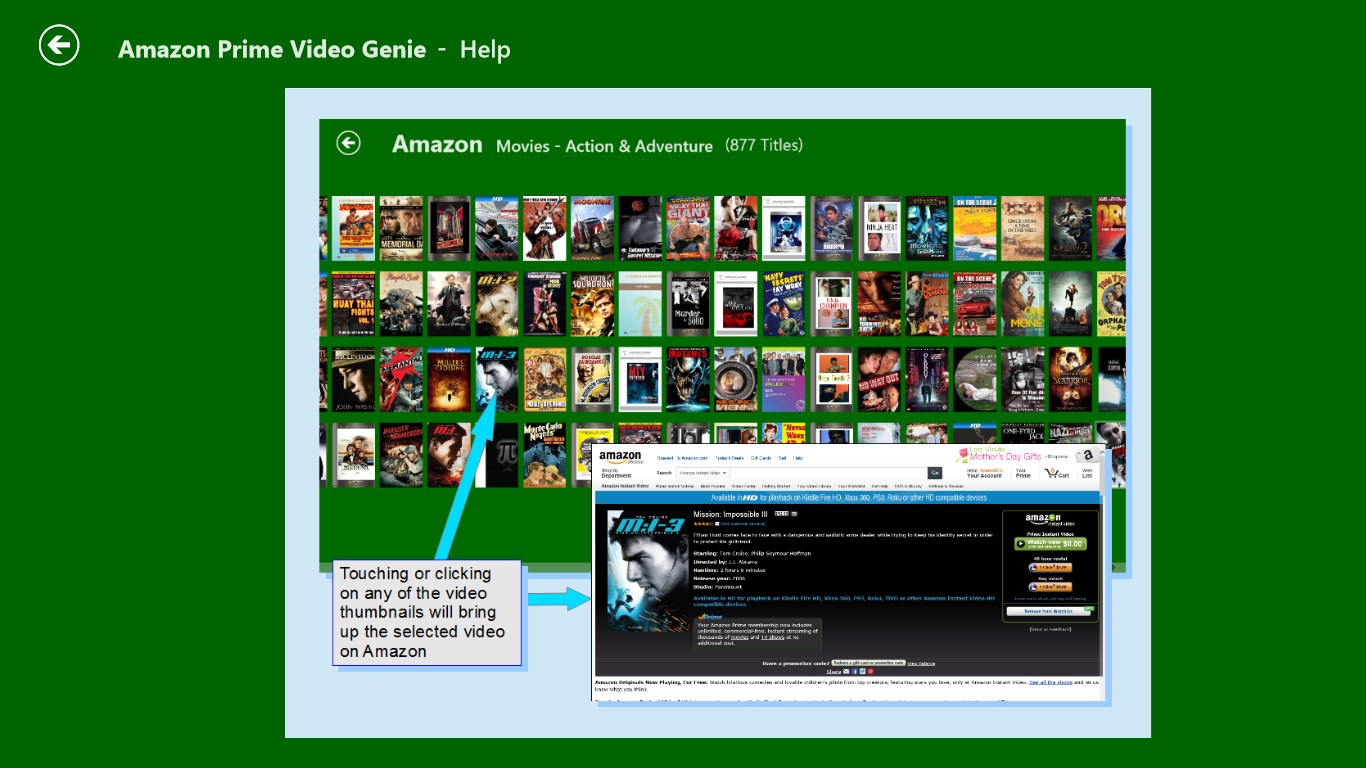This screenshot has width=1366, height=768.
Task: Open the Muay Thai Fights Vol. 1 thumbnail
Action: 353,304
